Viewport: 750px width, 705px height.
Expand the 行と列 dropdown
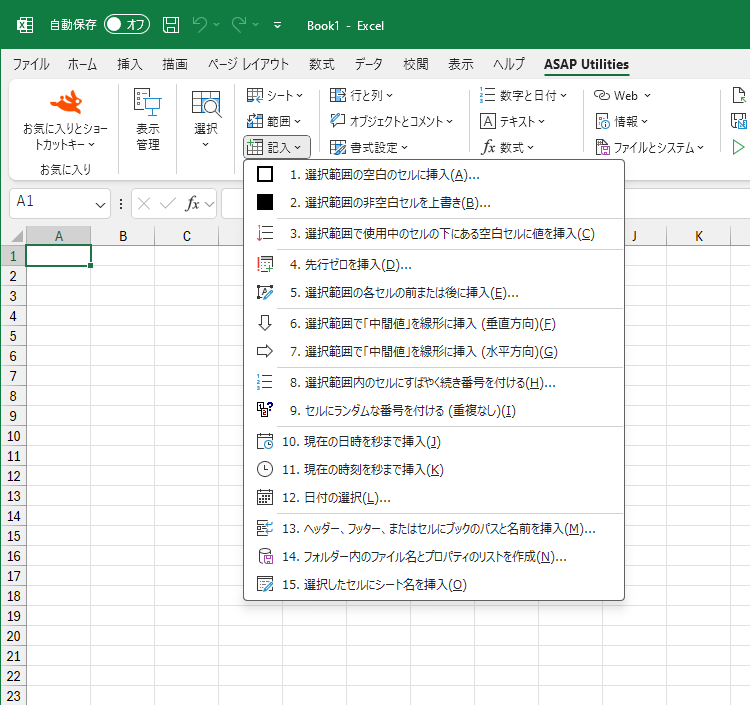tap(361, 96)
